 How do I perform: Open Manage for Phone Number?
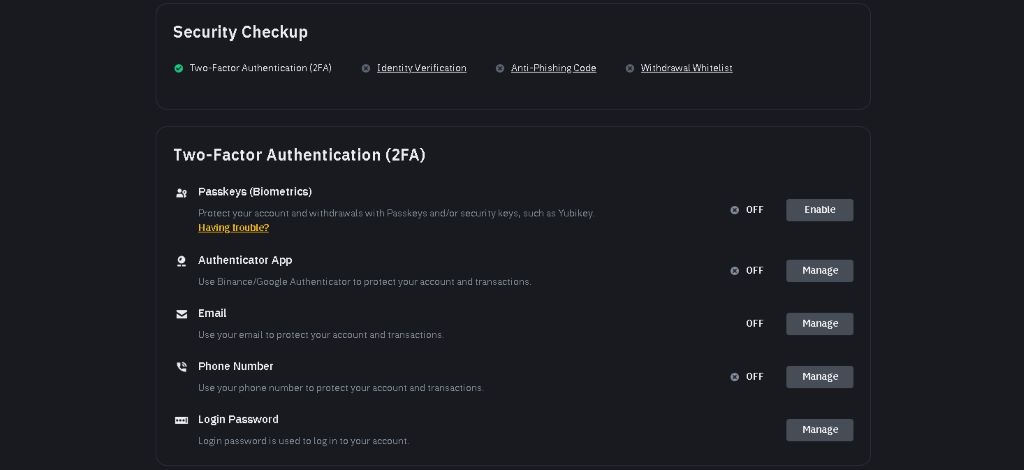tap(819, 377)
